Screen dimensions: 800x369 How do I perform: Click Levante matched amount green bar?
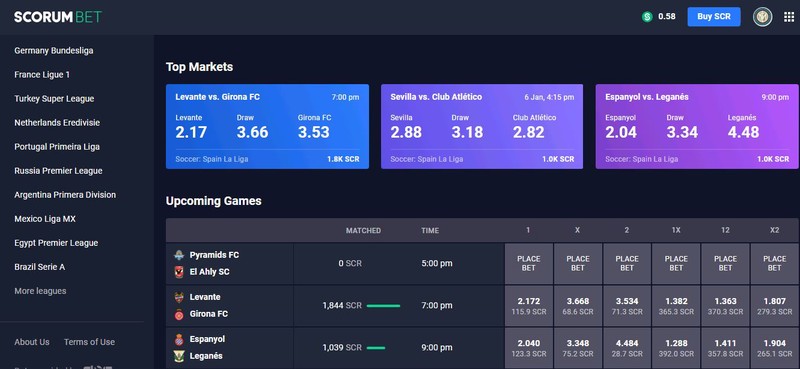383,306
